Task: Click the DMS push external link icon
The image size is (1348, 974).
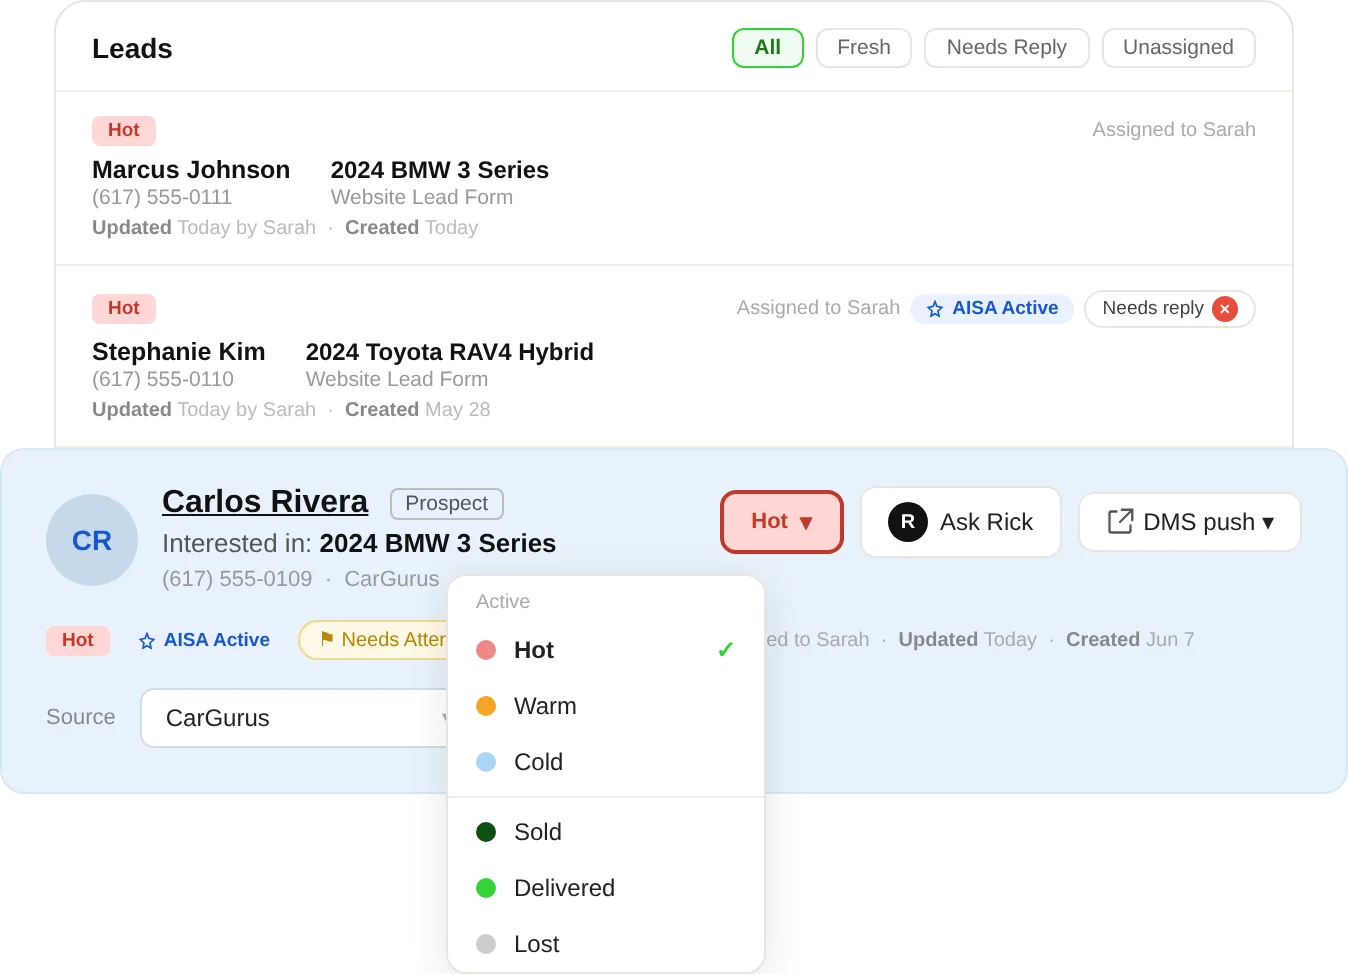Action: [1120, 521]
